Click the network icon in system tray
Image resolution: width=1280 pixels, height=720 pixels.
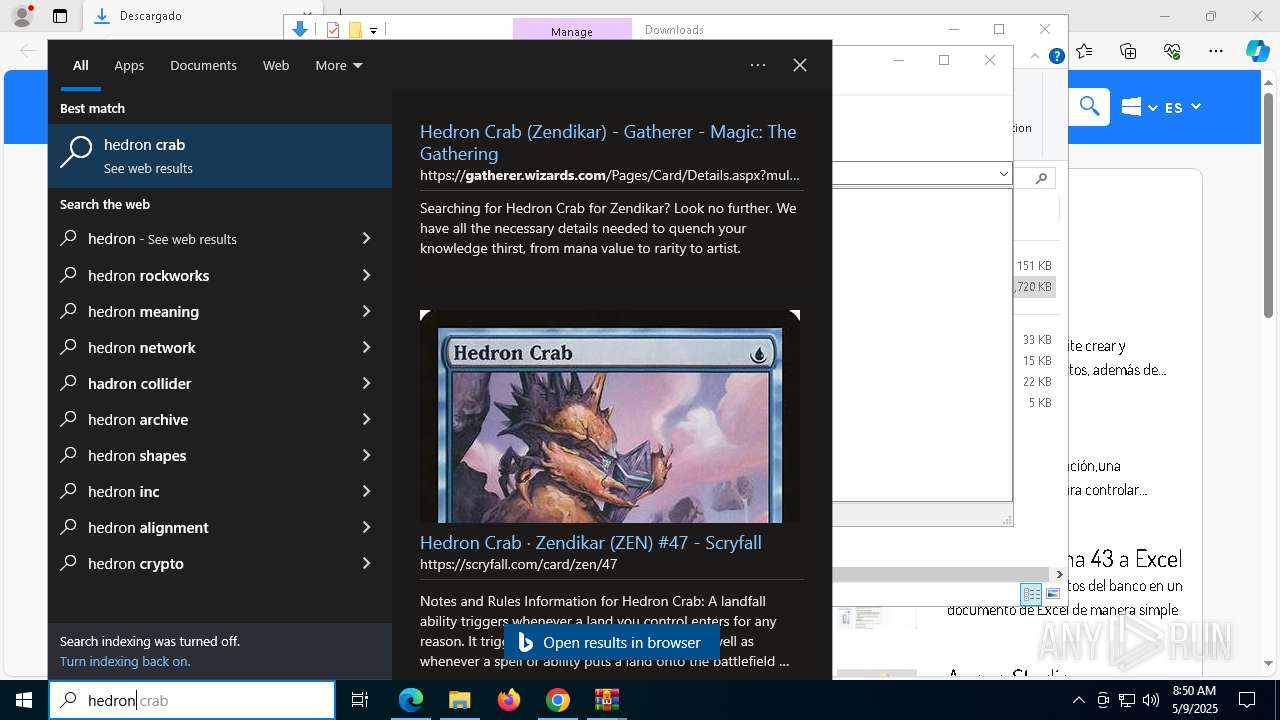coord(1127,700)
